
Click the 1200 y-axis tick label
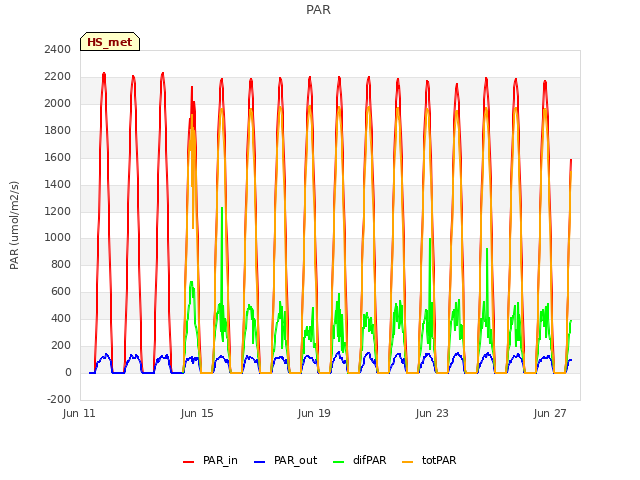click(x=58, y=211)
